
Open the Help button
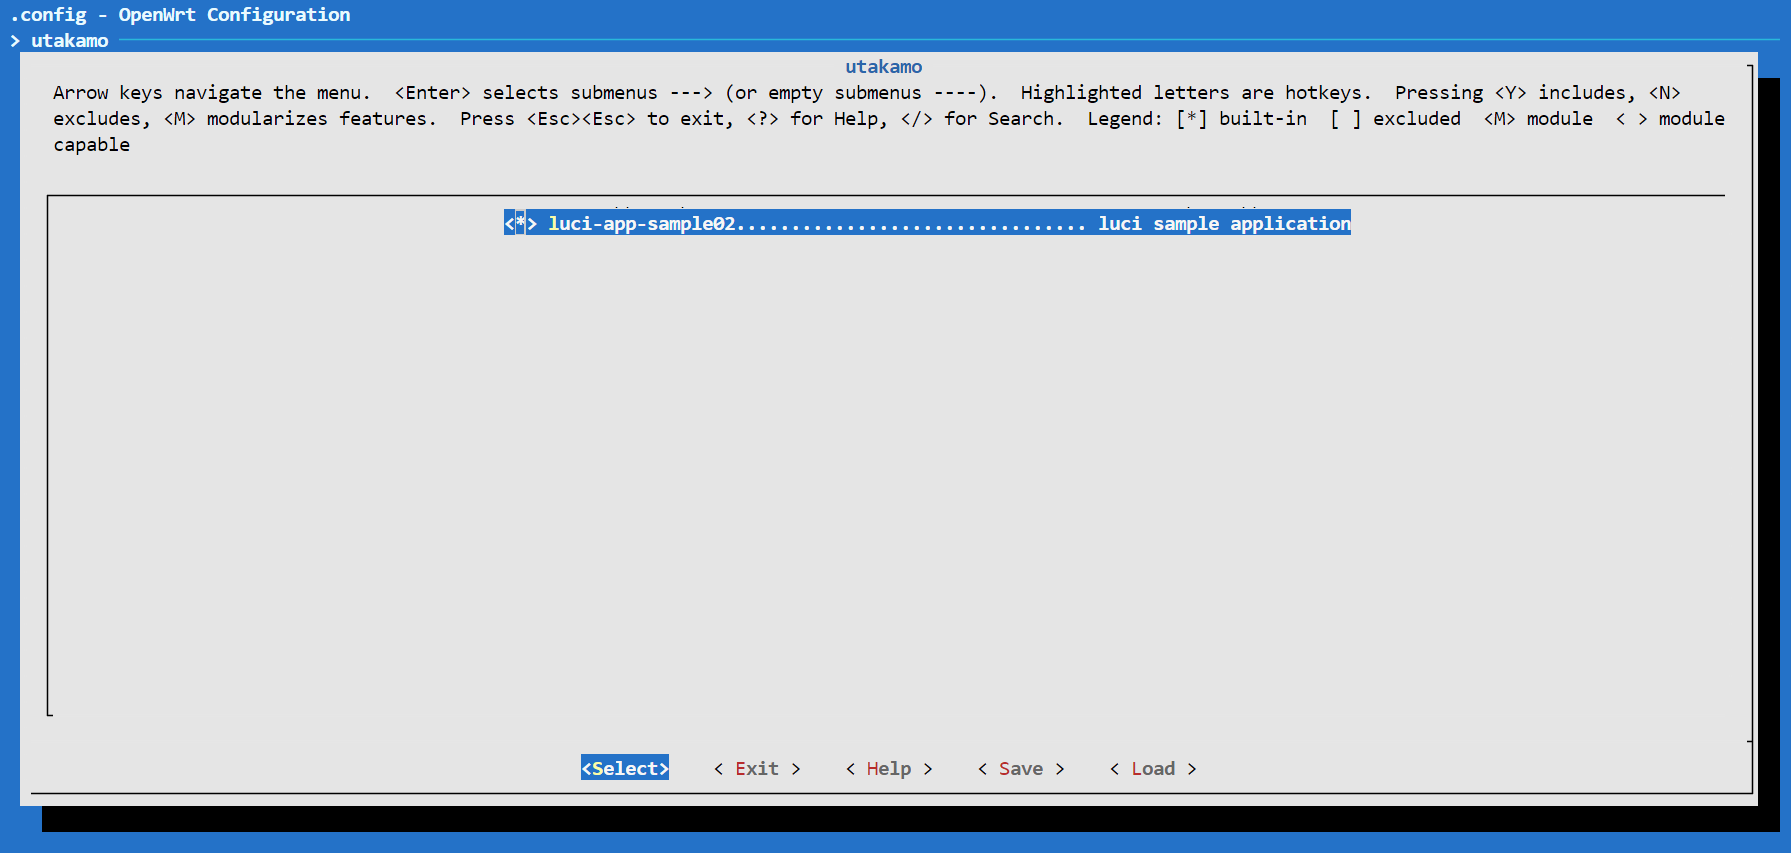click(889, 768)
